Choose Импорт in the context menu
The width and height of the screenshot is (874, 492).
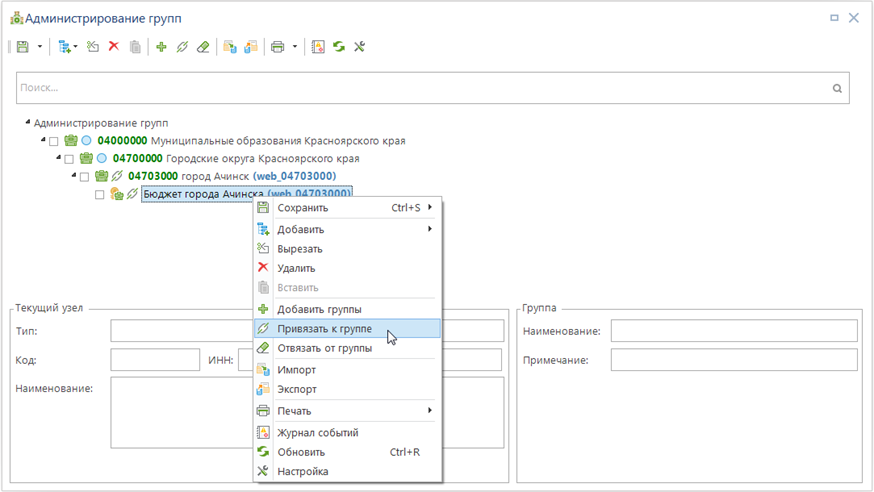click(x=347, y=370)
